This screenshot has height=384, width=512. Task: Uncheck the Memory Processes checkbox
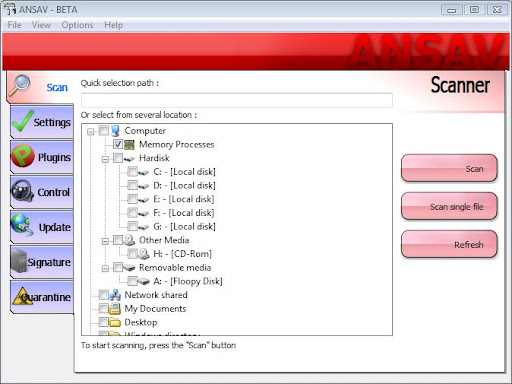[118, 144]
